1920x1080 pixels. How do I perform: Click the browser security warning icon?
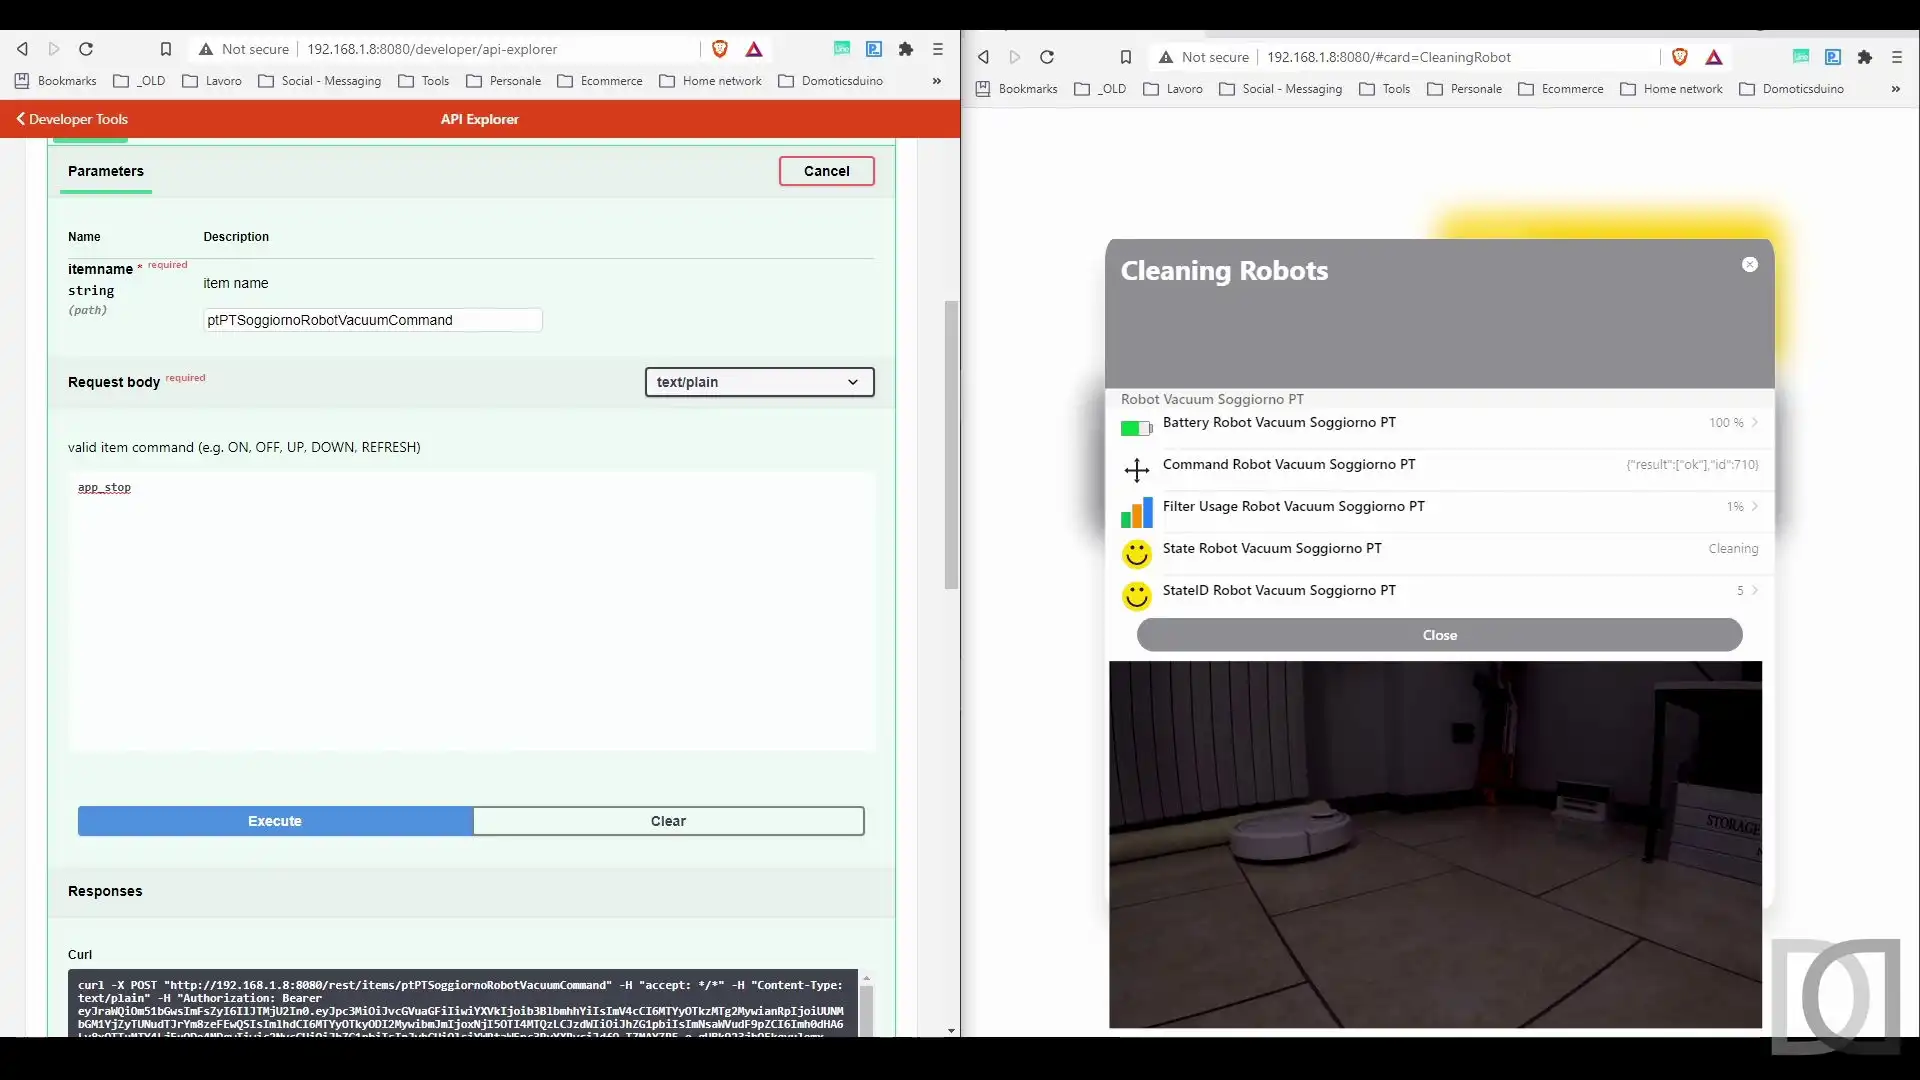pyautogui.click(x=204, y=49)
